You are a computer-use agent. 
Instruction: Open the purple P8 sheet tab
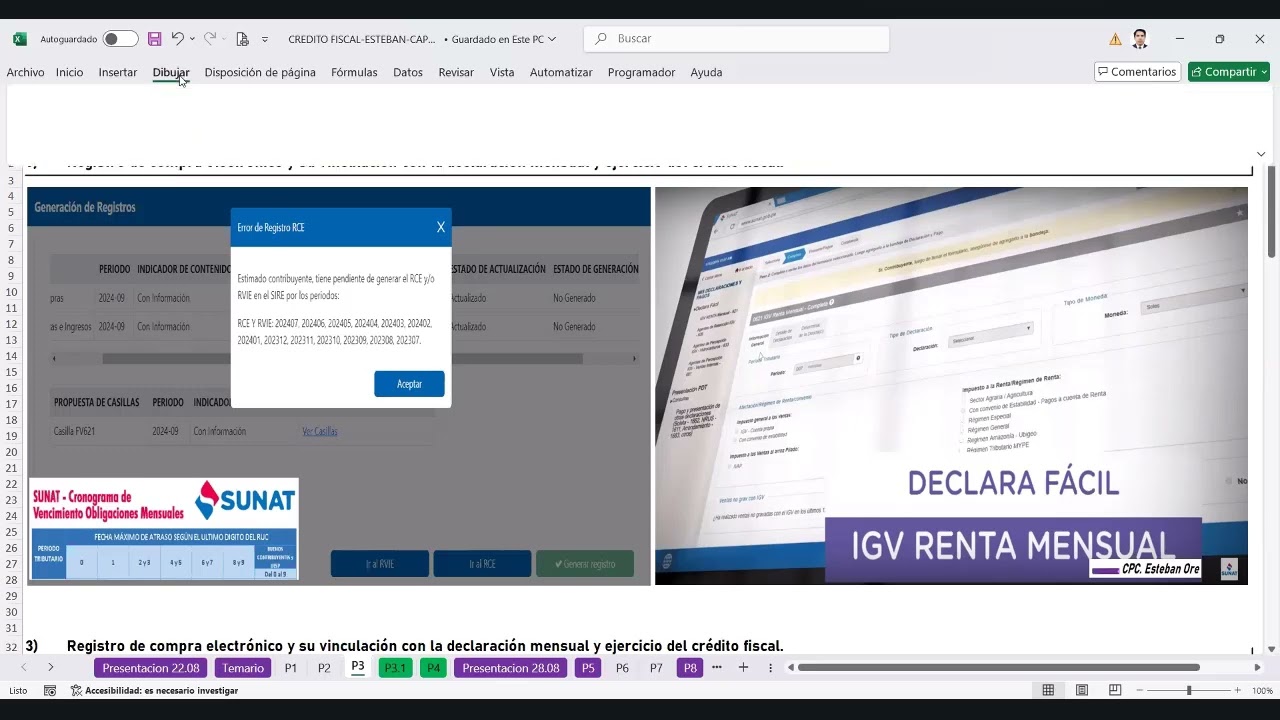pos(690,668)
